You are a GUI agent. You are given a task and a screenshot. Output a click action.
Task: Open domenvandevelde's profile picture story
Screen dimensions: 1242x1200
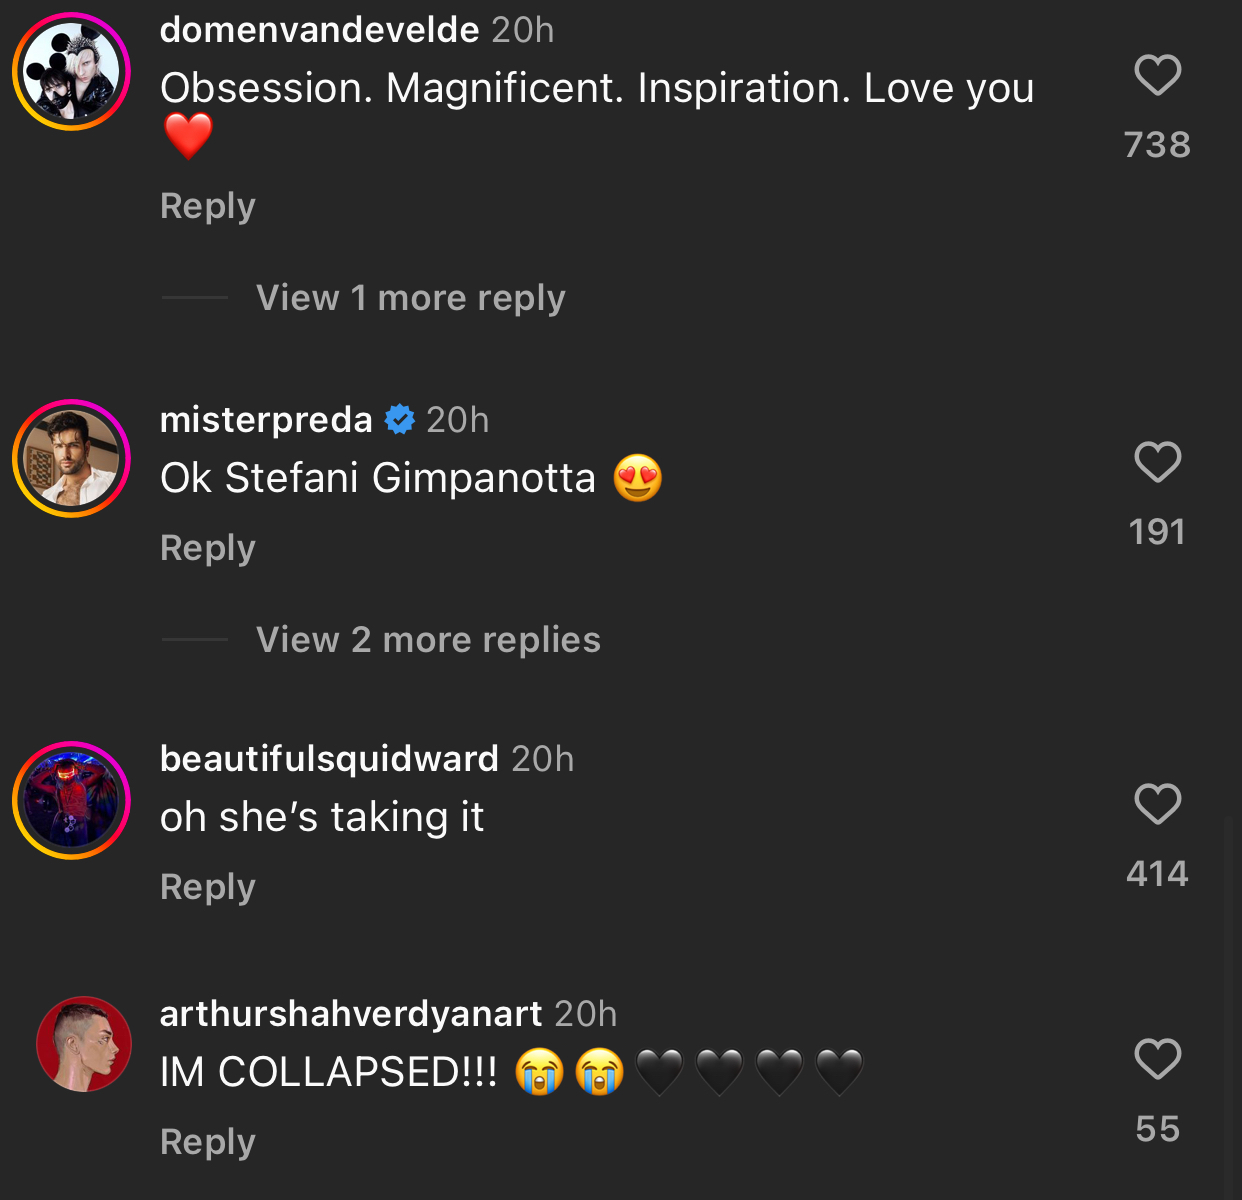(72, 72)
